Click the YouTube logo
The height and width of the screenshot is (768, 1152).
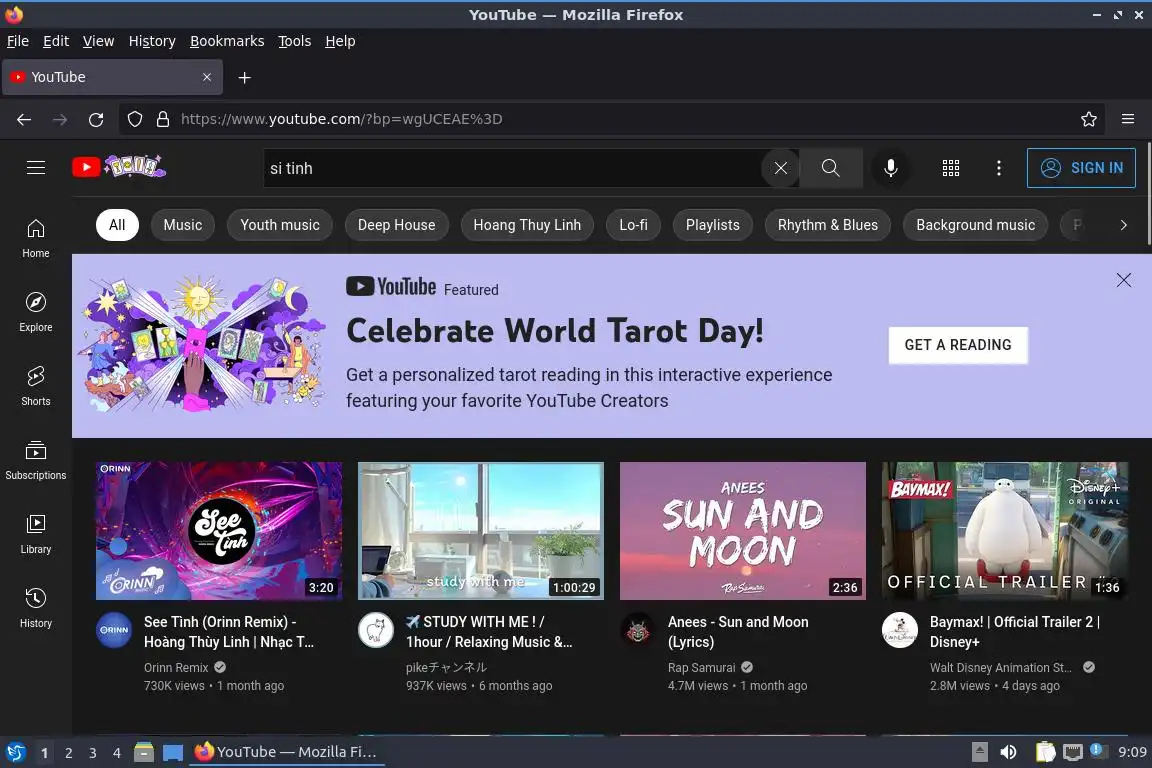click(119, 168)
